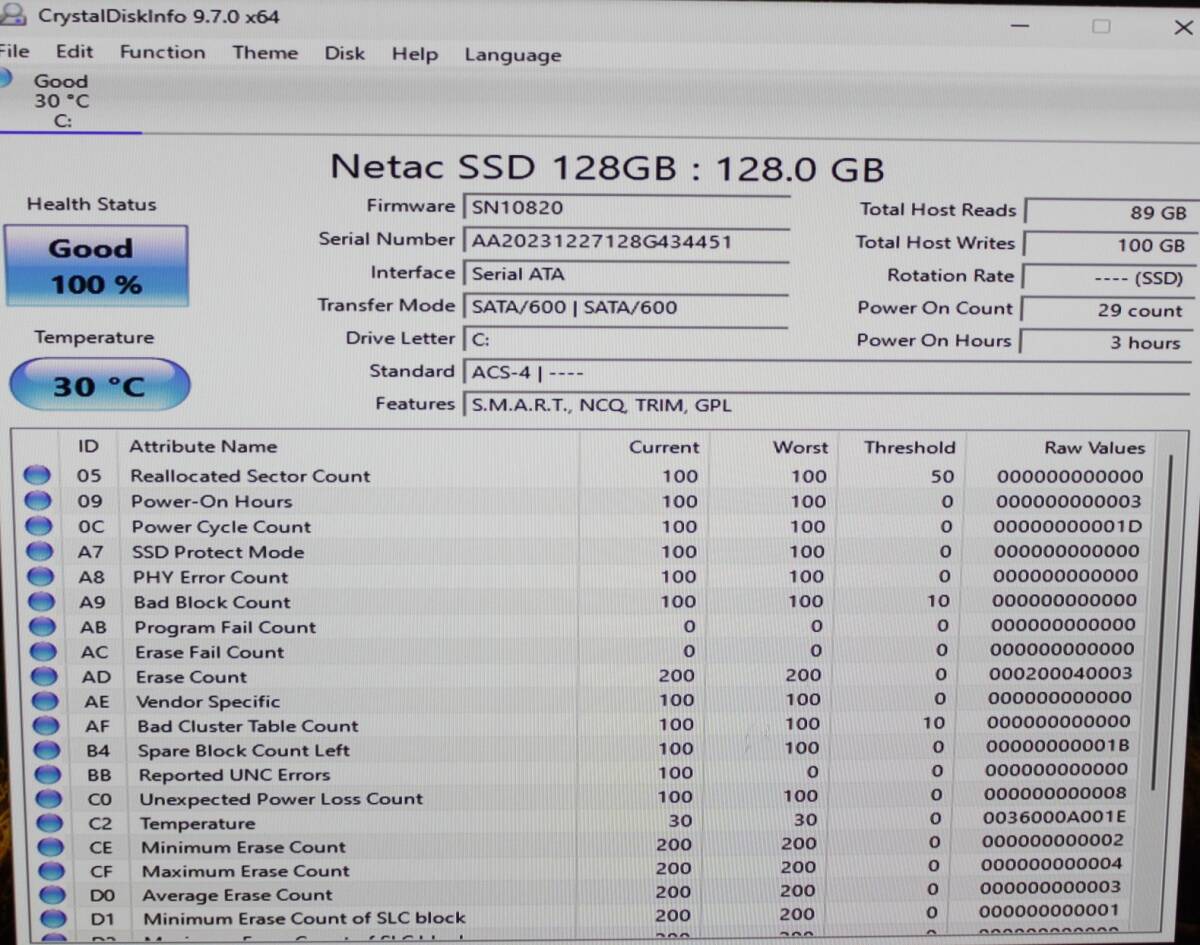Click the ID column header
This screenshot has height=945, width=1200.
click(x=88, y=446)
